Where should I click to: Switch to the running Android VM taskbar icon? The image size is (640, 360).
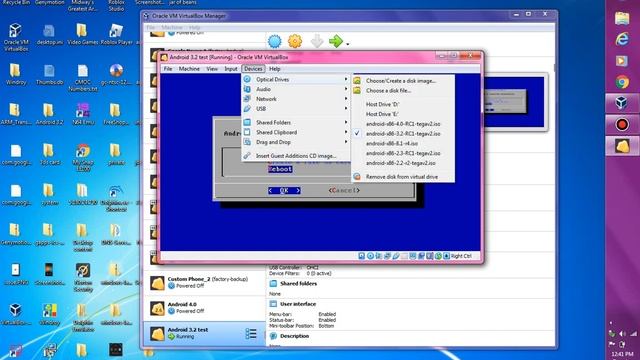point(622,146)
